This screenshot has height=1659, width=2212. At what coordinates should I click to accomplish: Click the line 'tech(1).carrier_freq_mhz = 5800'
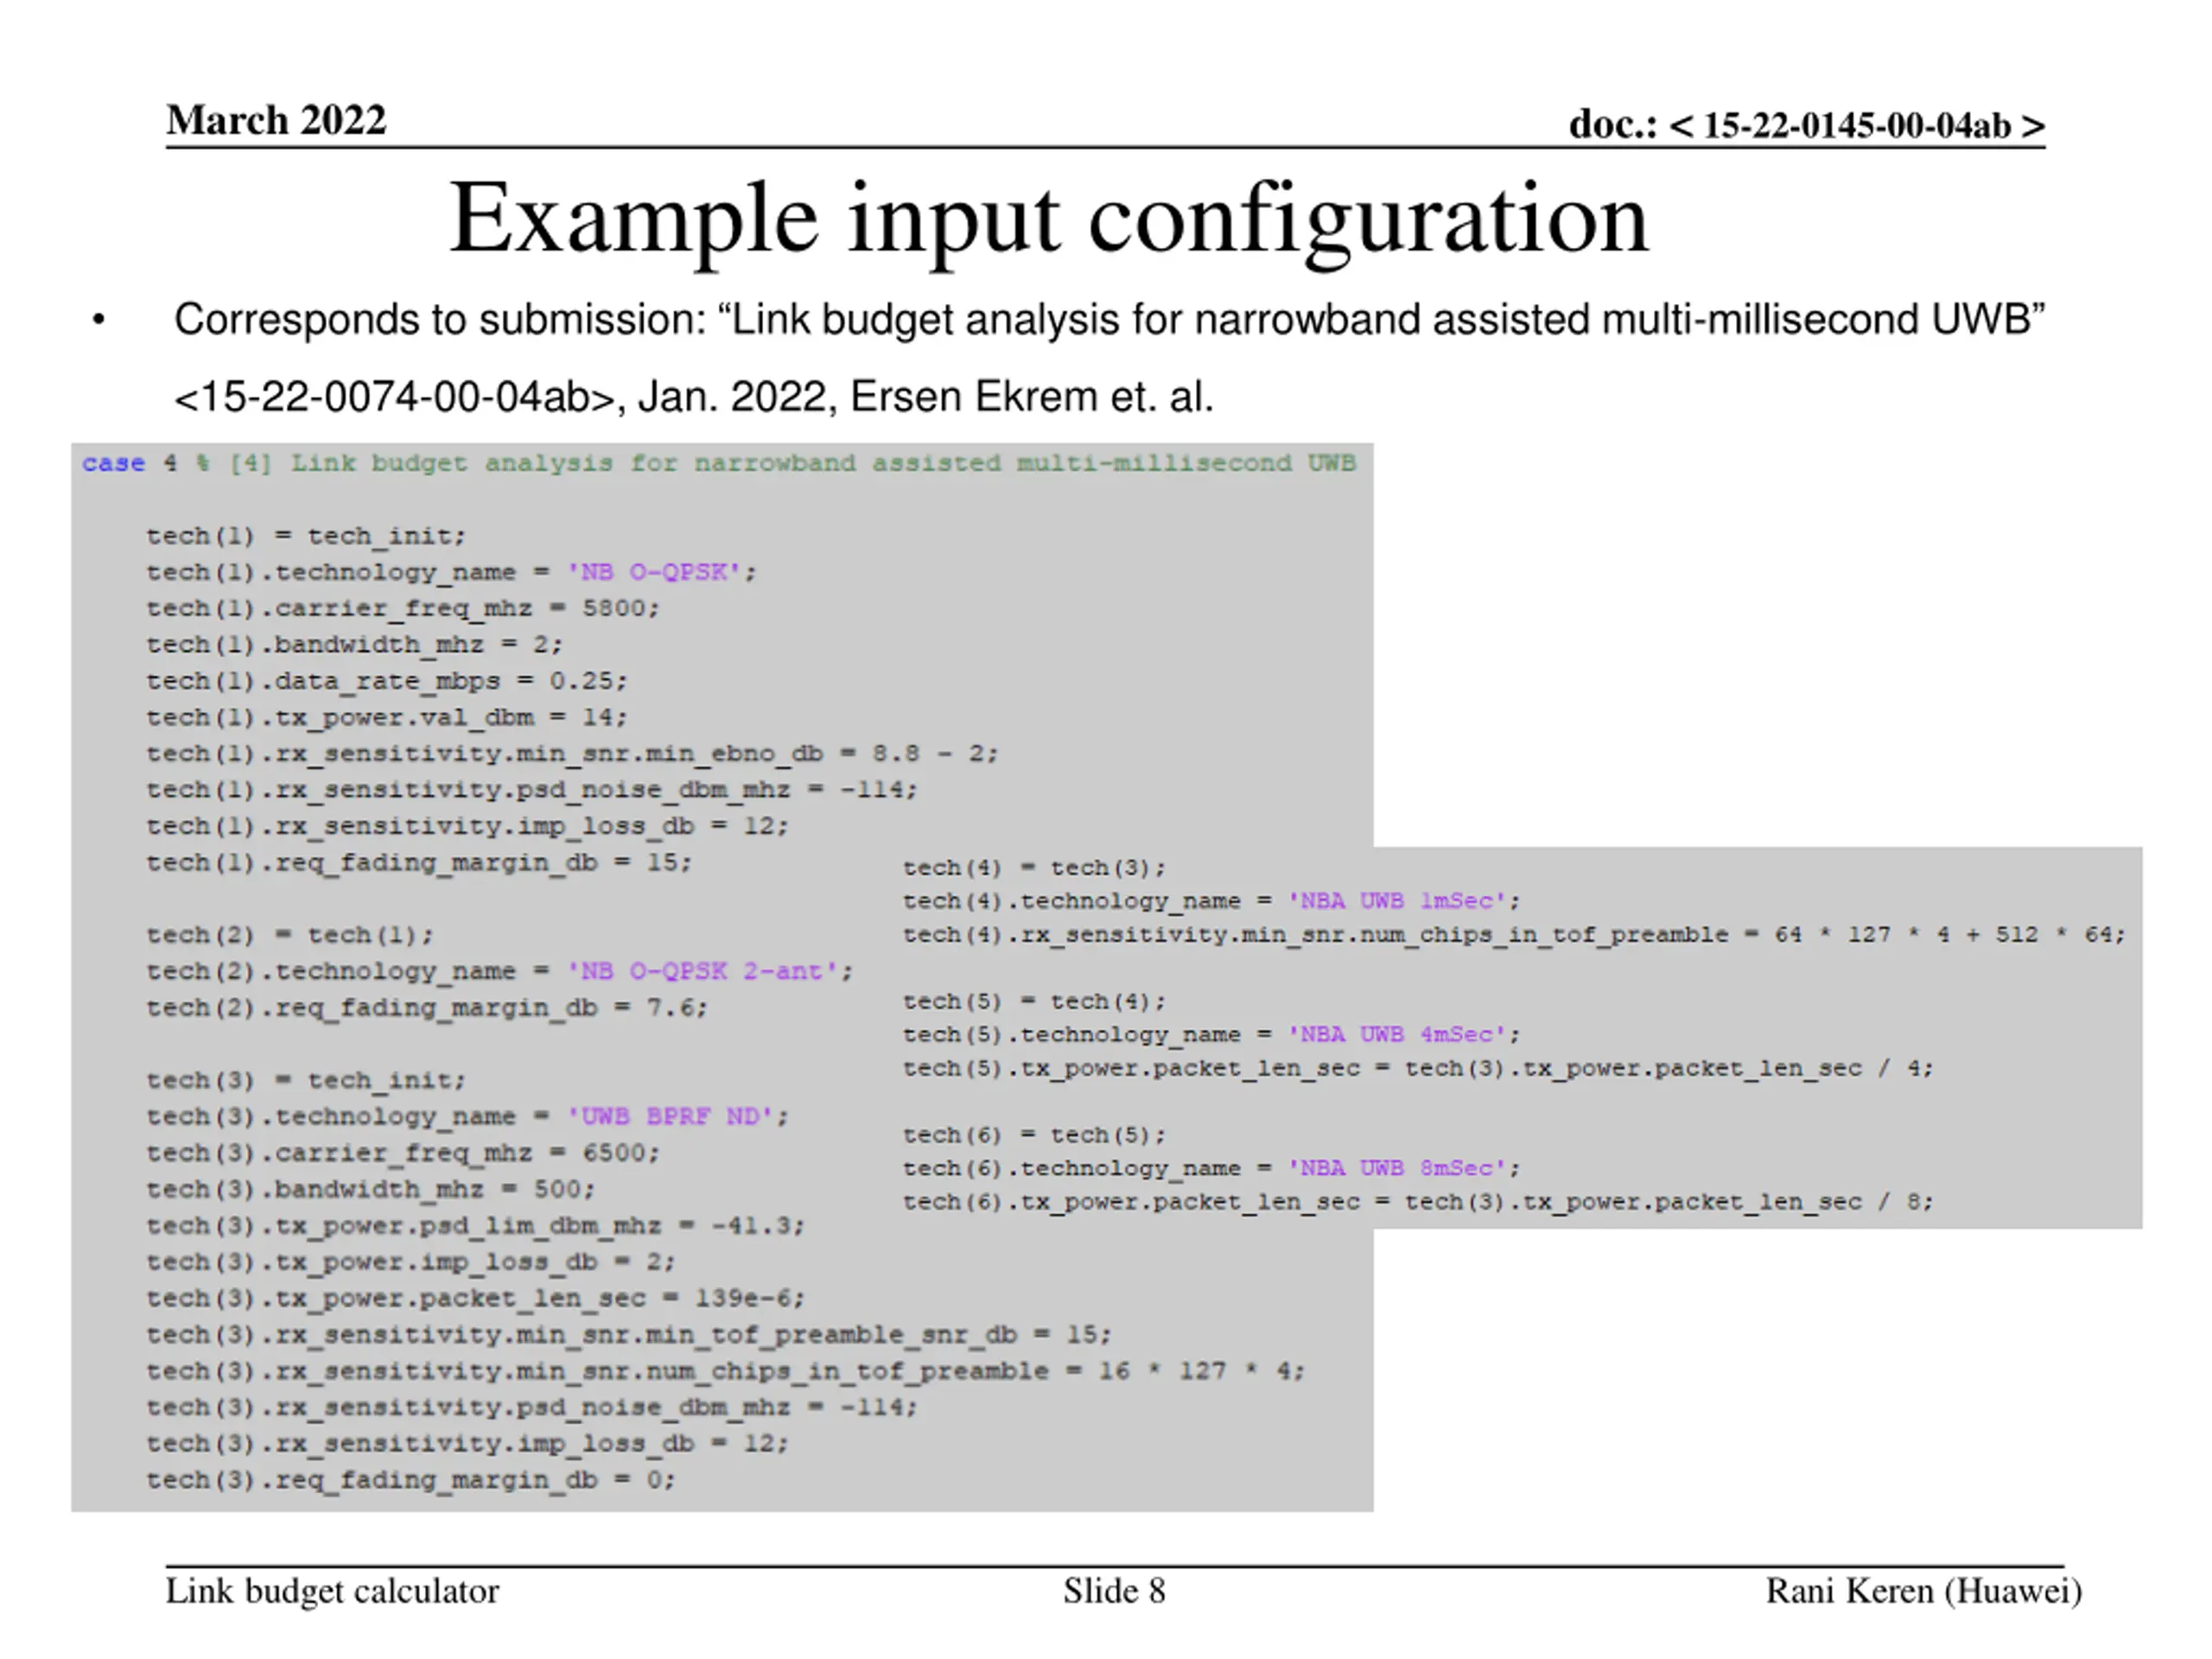tap(402, 608)
